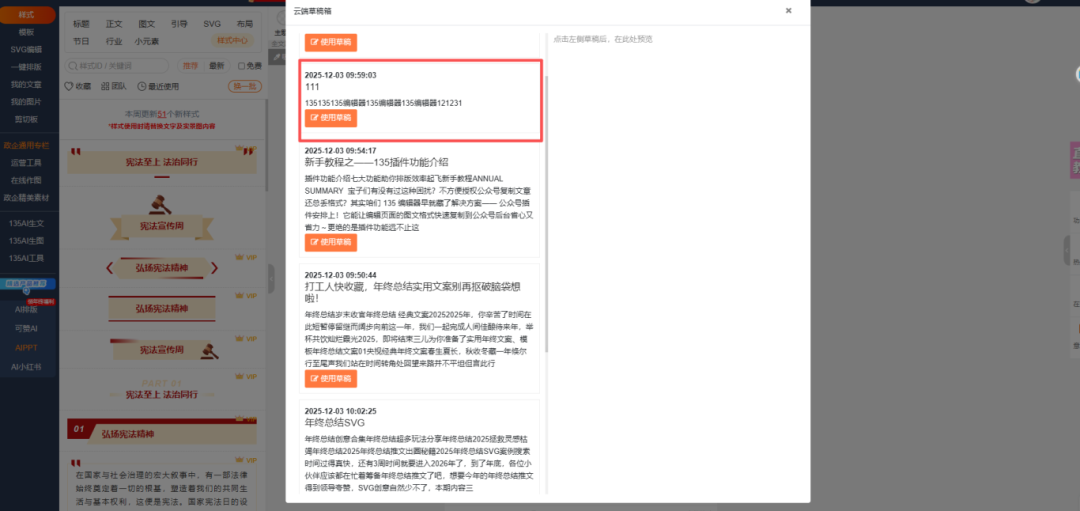The width and height of the screenshot is (1080, 511).
Task: Tick the 免费 checkbox
Action: (x=241, y=66)
